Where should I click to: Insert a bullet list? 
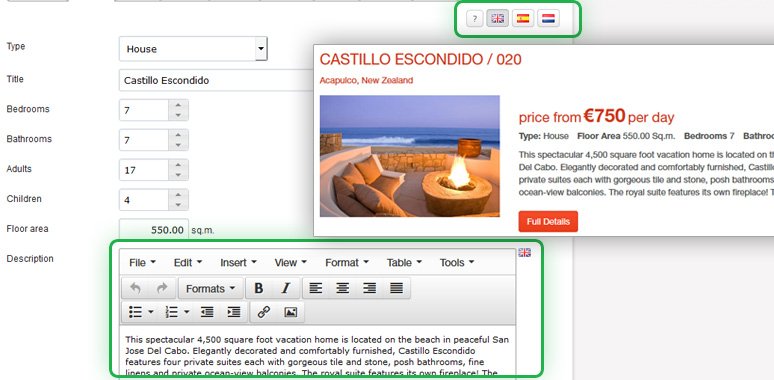(x=135, y=312)
